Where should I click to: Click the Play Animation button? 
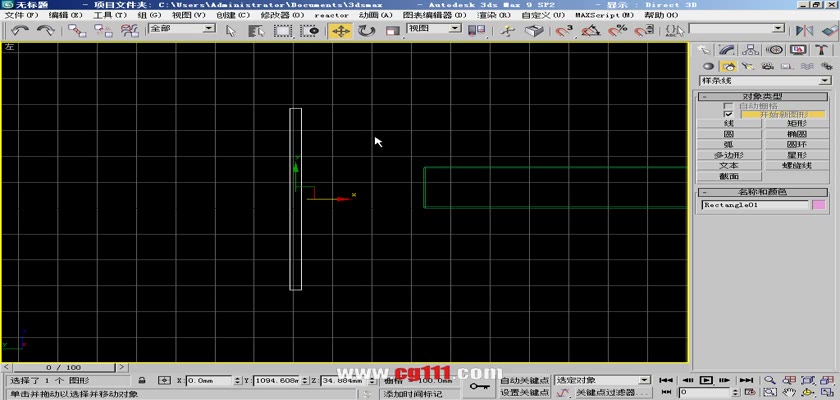(x=706, y=380)
